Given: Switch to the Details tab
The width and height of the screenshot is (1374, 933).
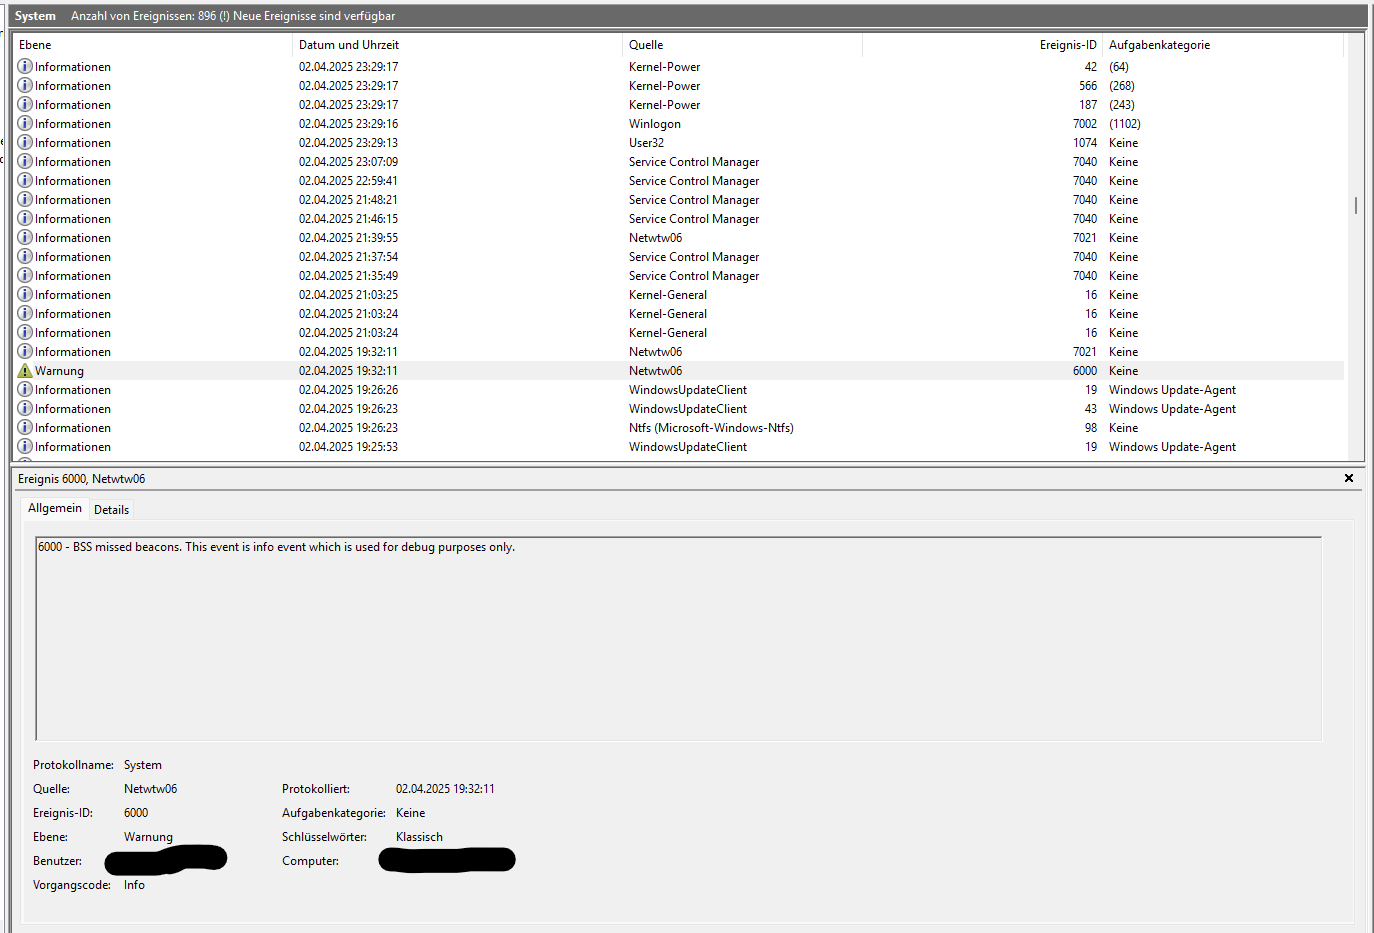Looking at the screenshot, I should click(111, 510).
